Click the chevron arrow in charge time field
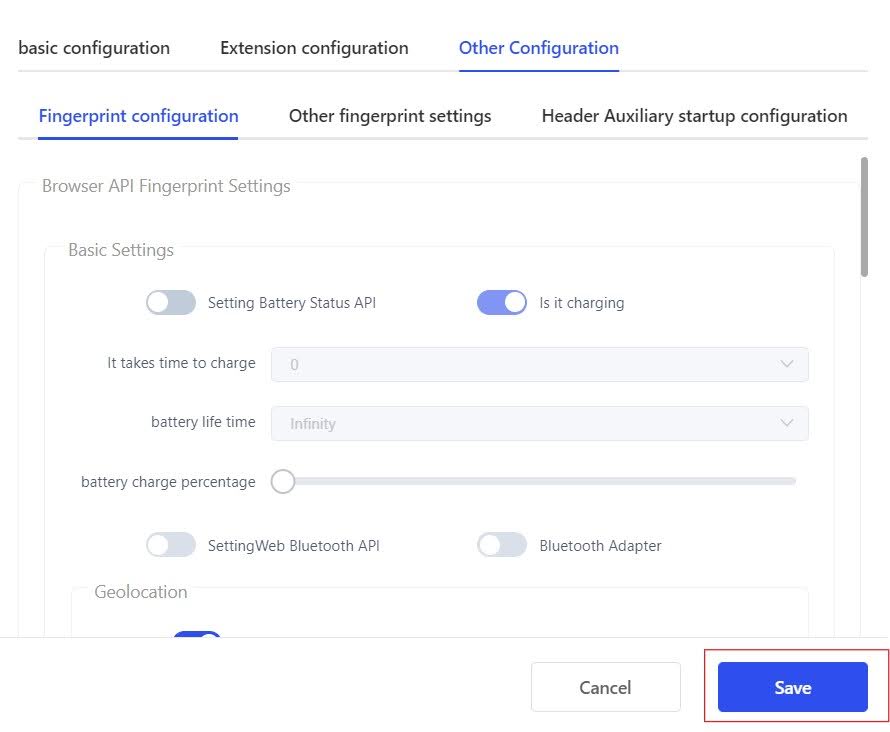 click(x=786, y=365)
